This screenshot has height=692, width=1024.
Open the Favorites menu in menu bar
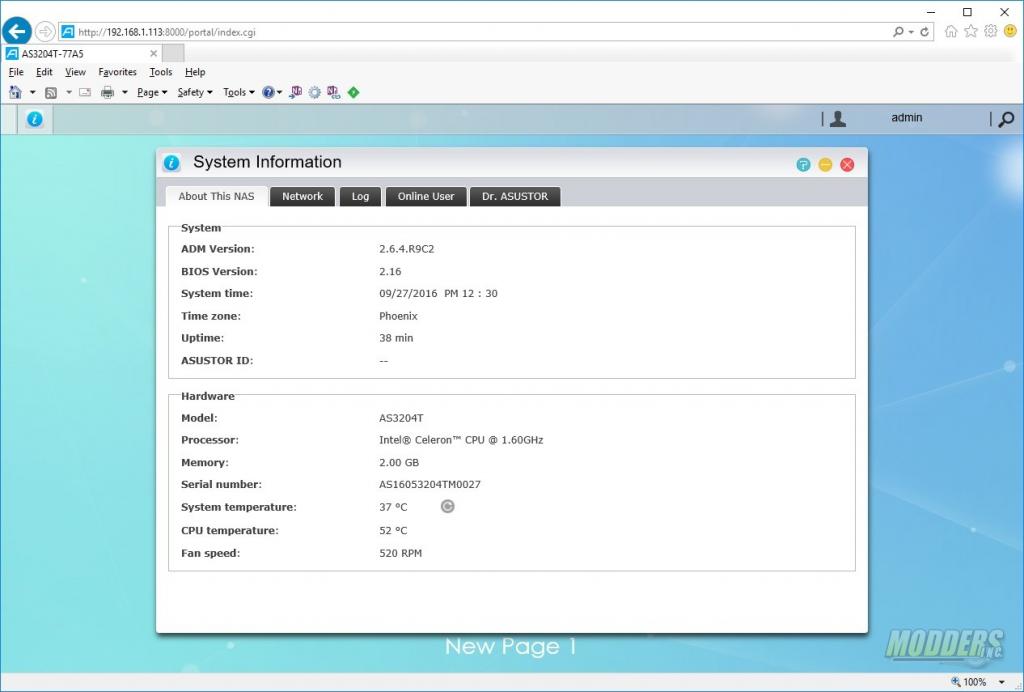pyautogui.click(x=117, y=72)
